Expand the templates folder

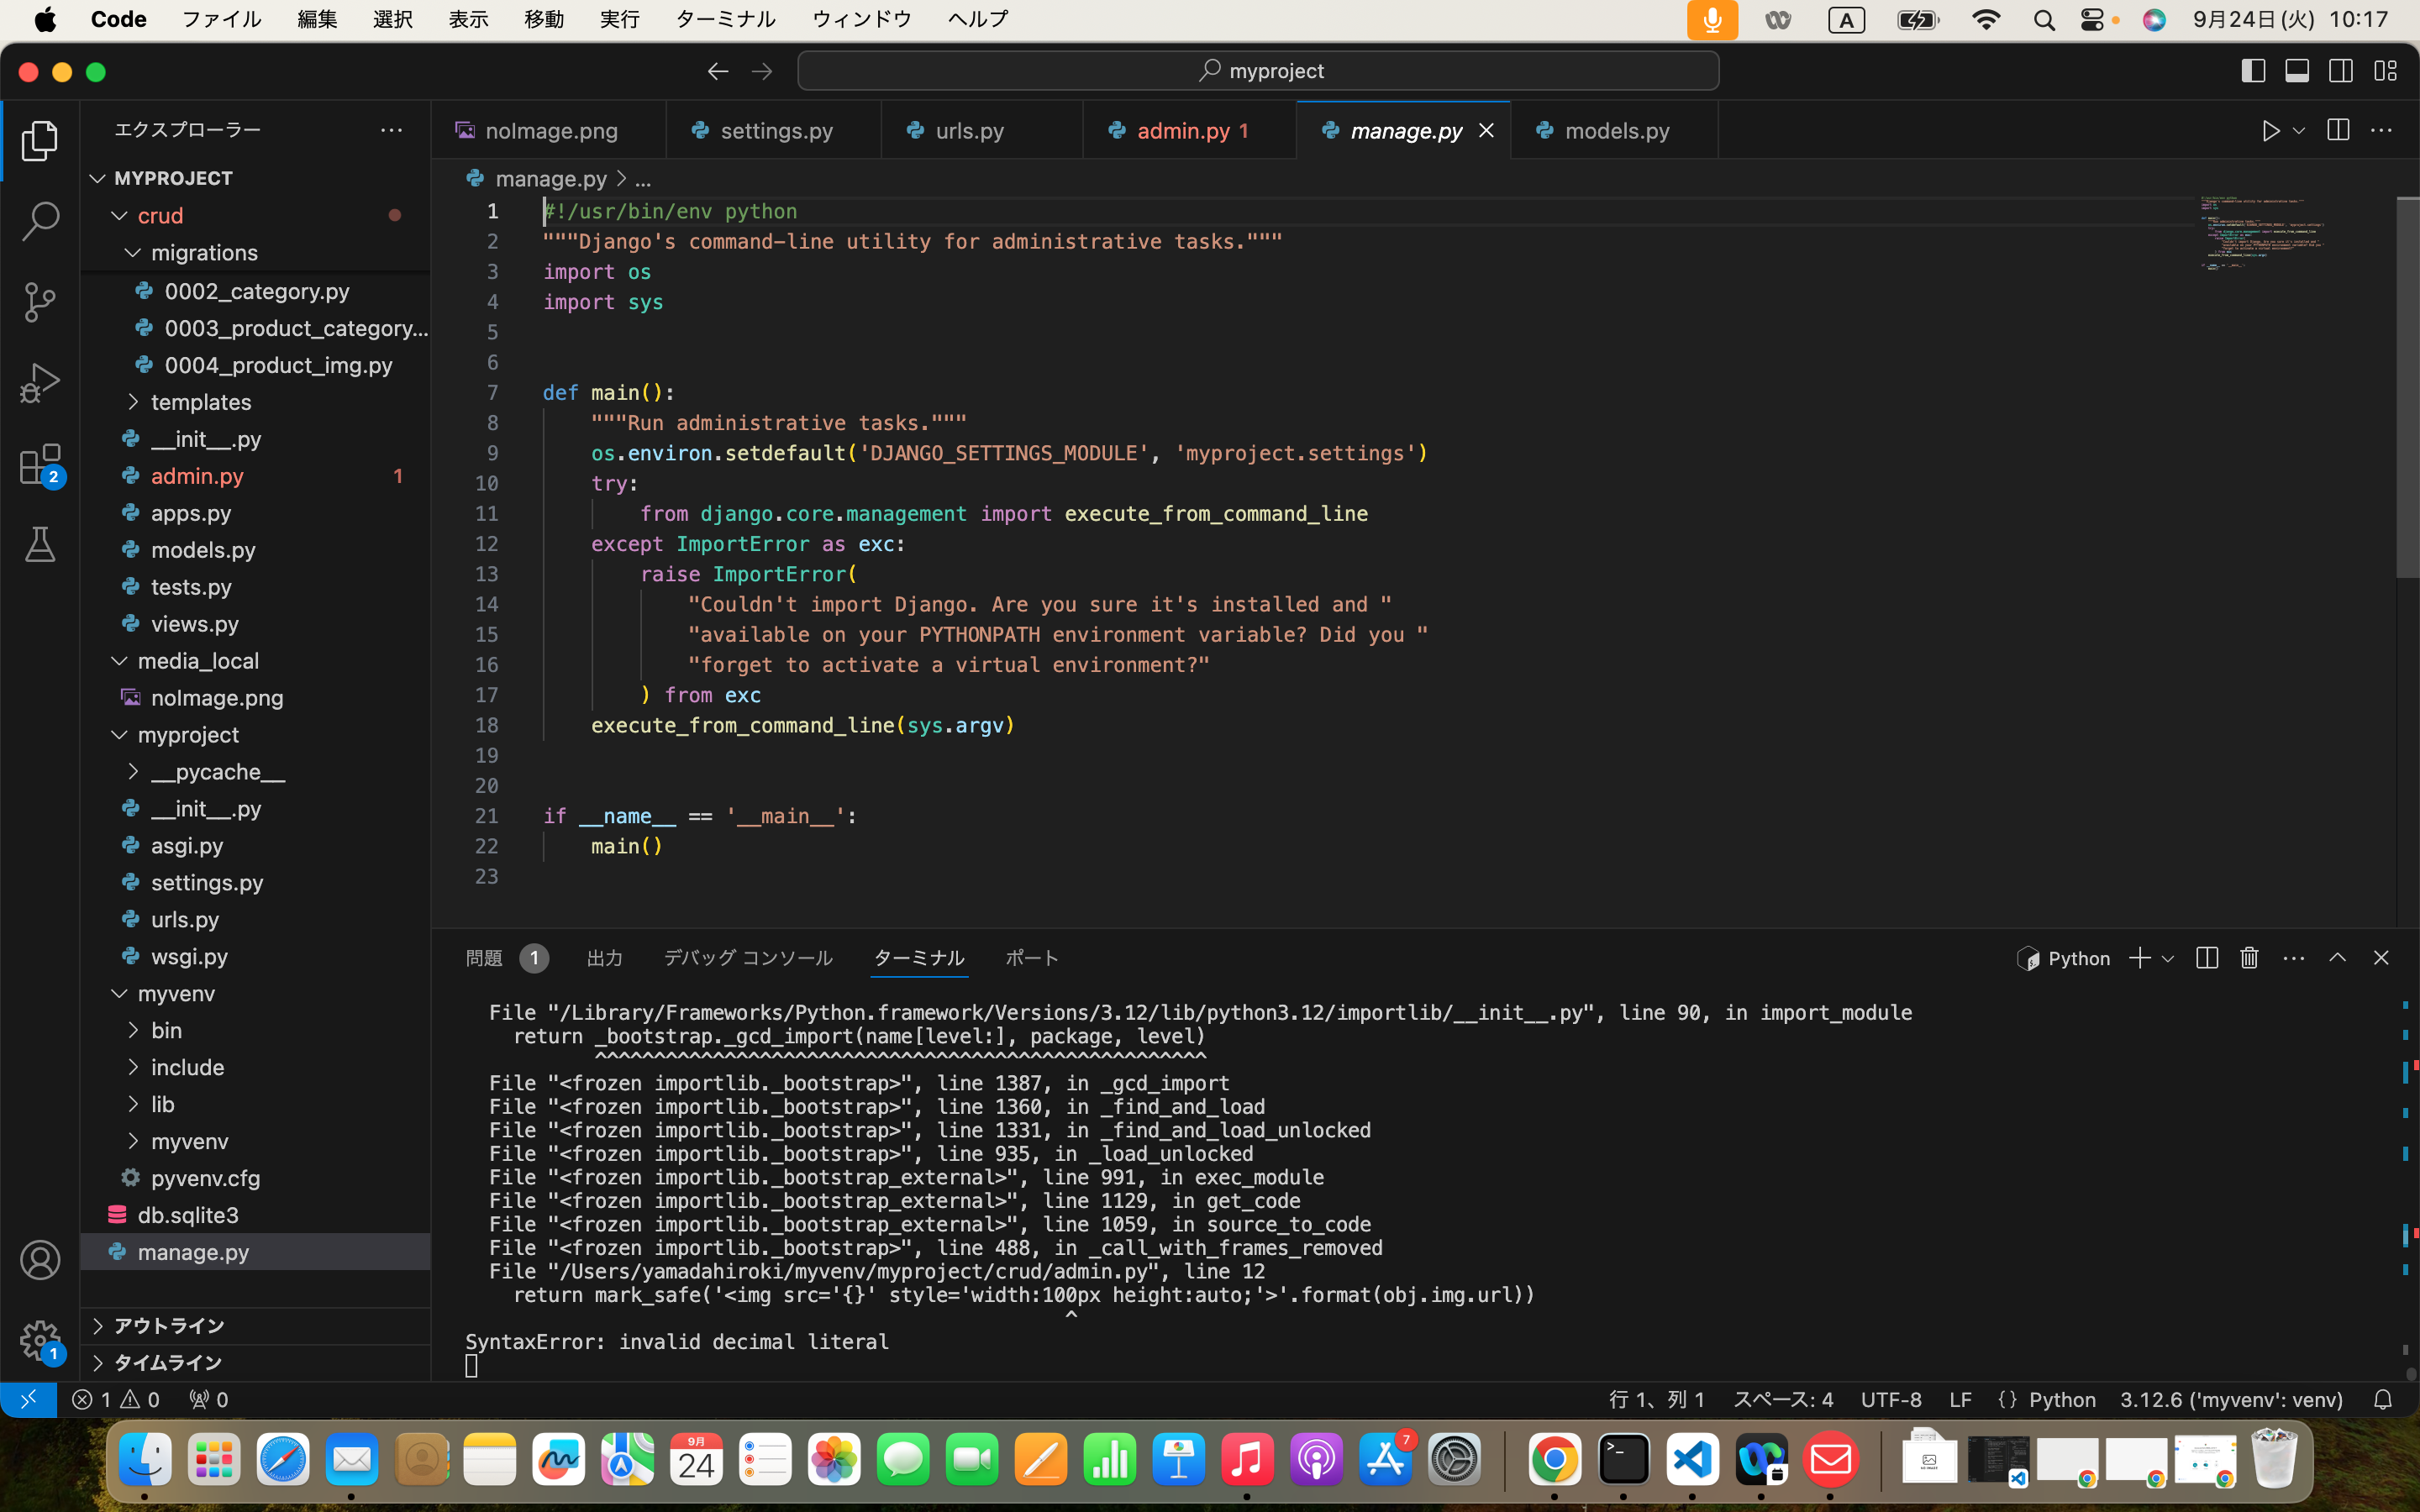tap(201, 402)
